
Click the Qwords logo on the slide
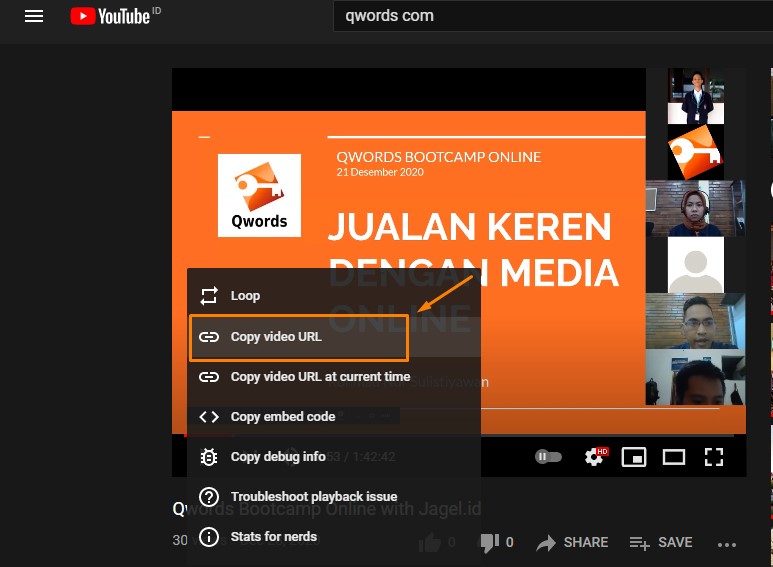(x=259, y=195)
